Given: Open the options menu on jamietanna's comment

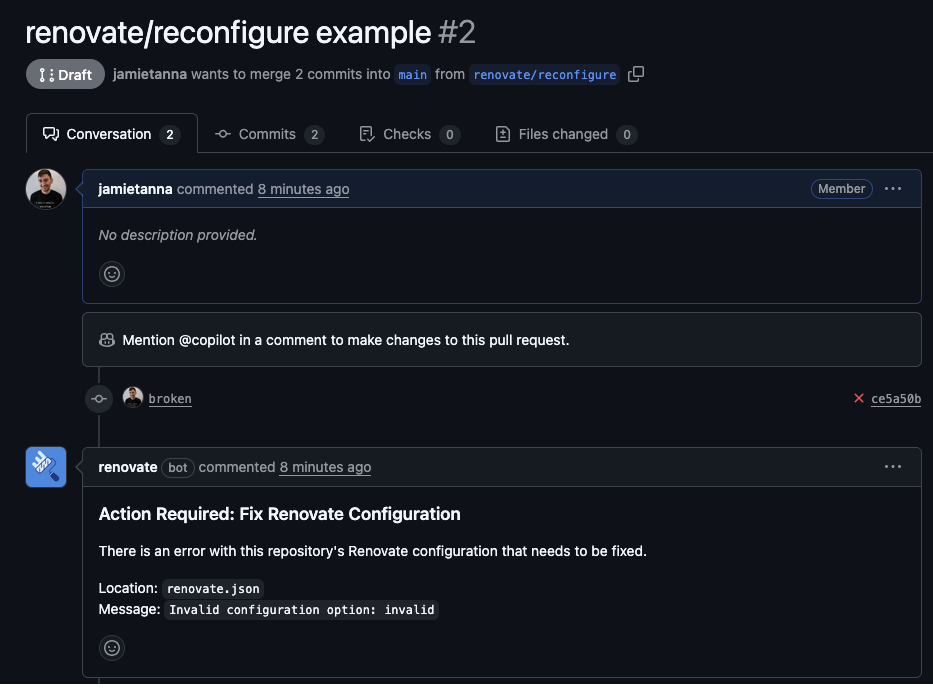Looking at the screenshot, I should pyautogui.click(x=892, y=188).
